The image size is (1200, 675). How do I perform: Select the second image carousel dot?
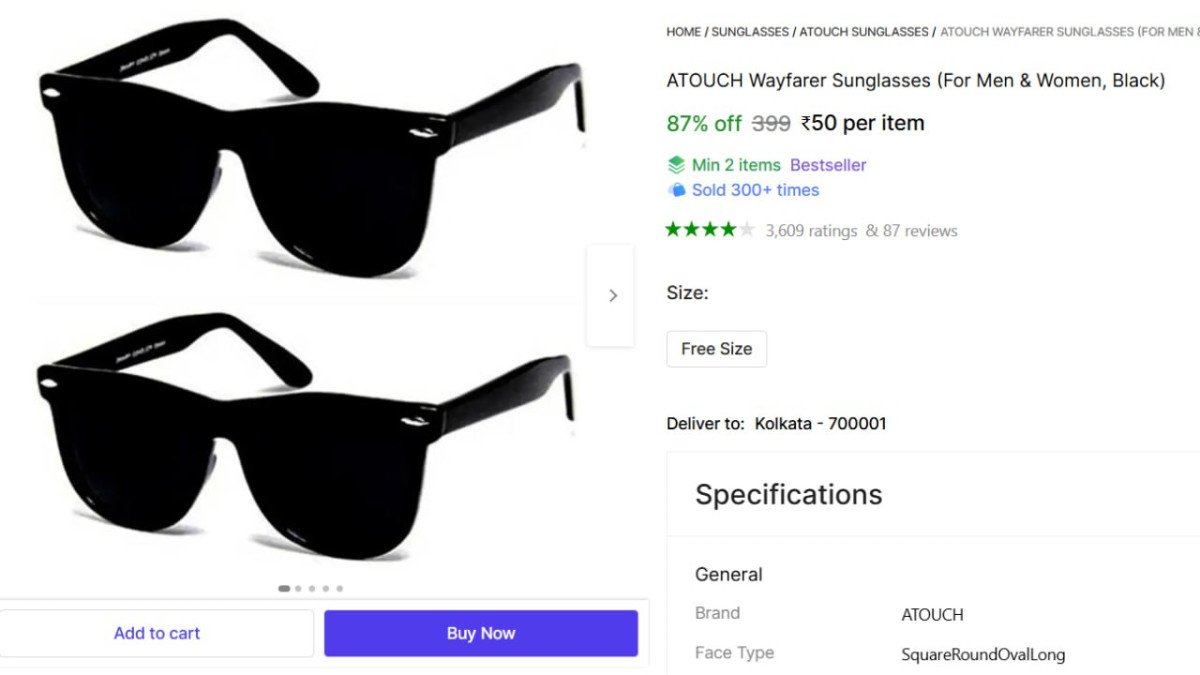(x=298, y=589)
